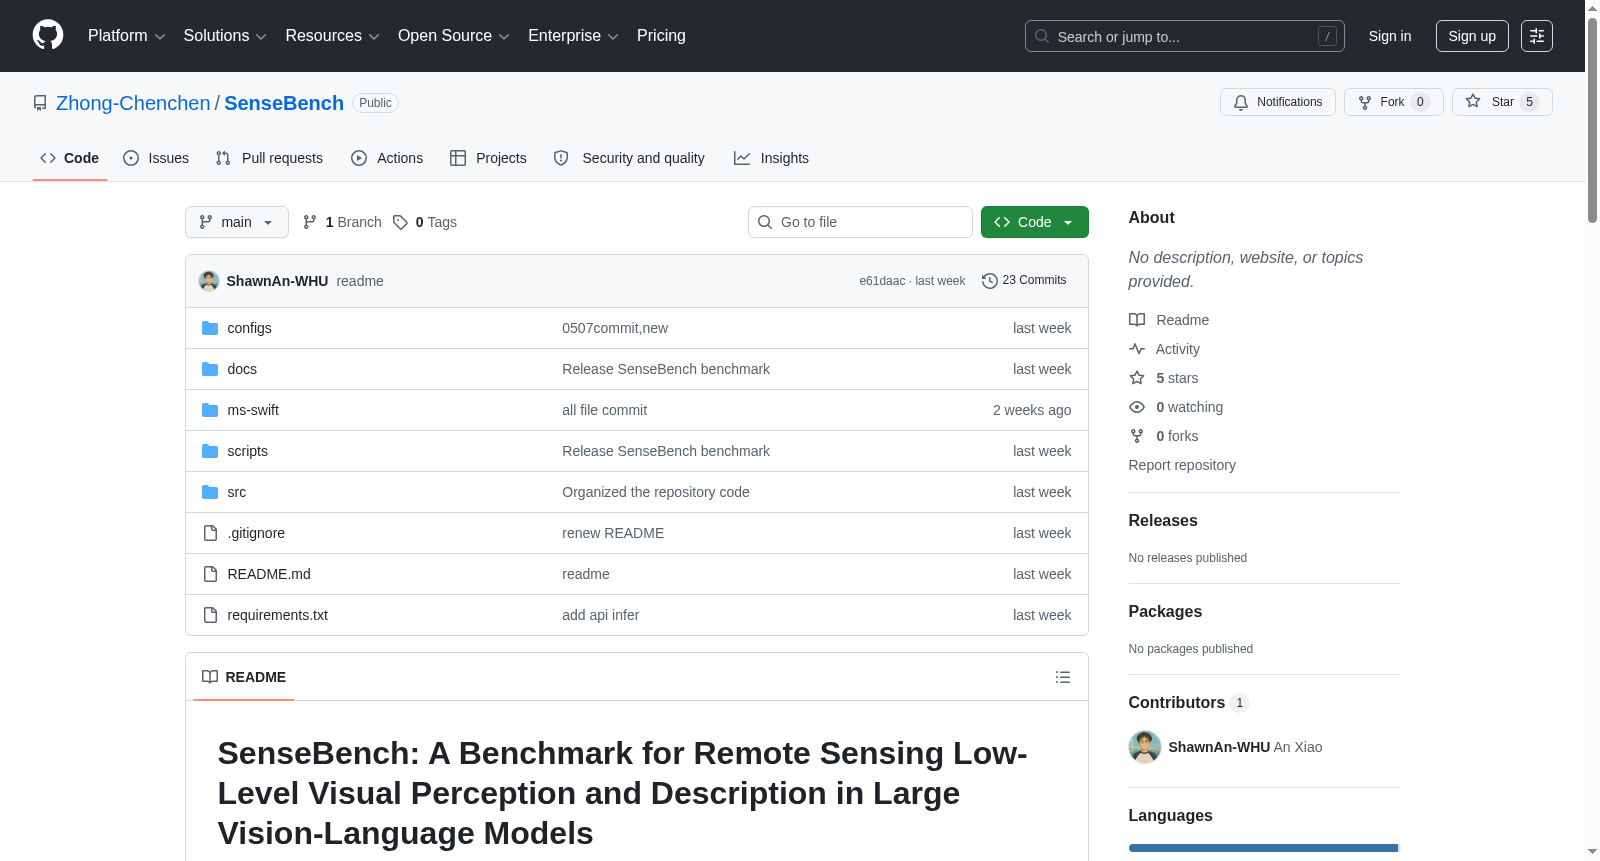Viewport: 1600px width, 861px height.
Task: Click the Sign up button
Action: (x=1472, y=36)
